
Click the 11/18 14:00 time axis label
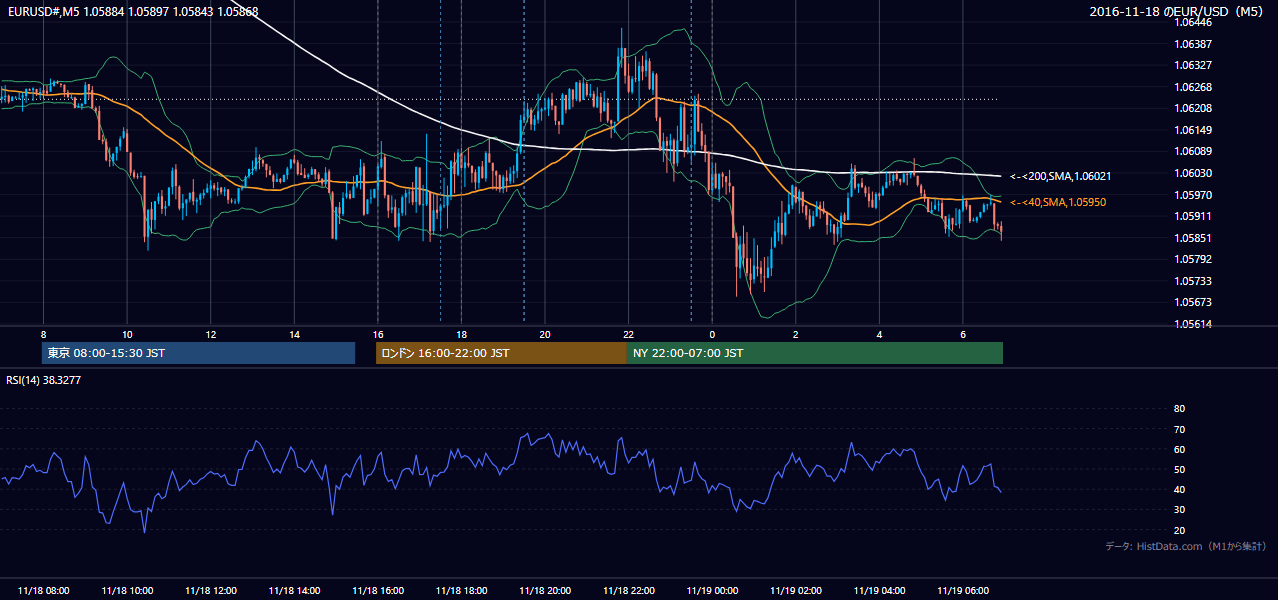pos(294,590)
